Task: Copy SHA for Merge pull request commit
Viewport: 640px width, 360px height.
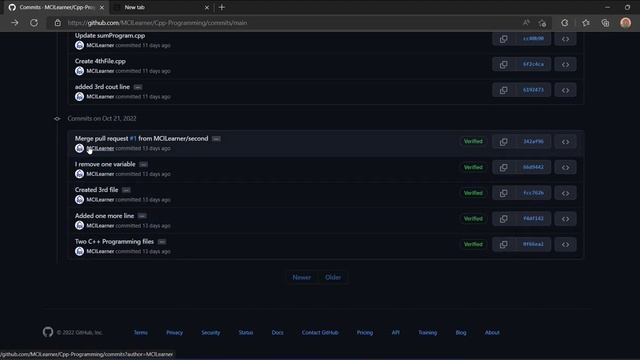Action: click(x=503, y=142)
